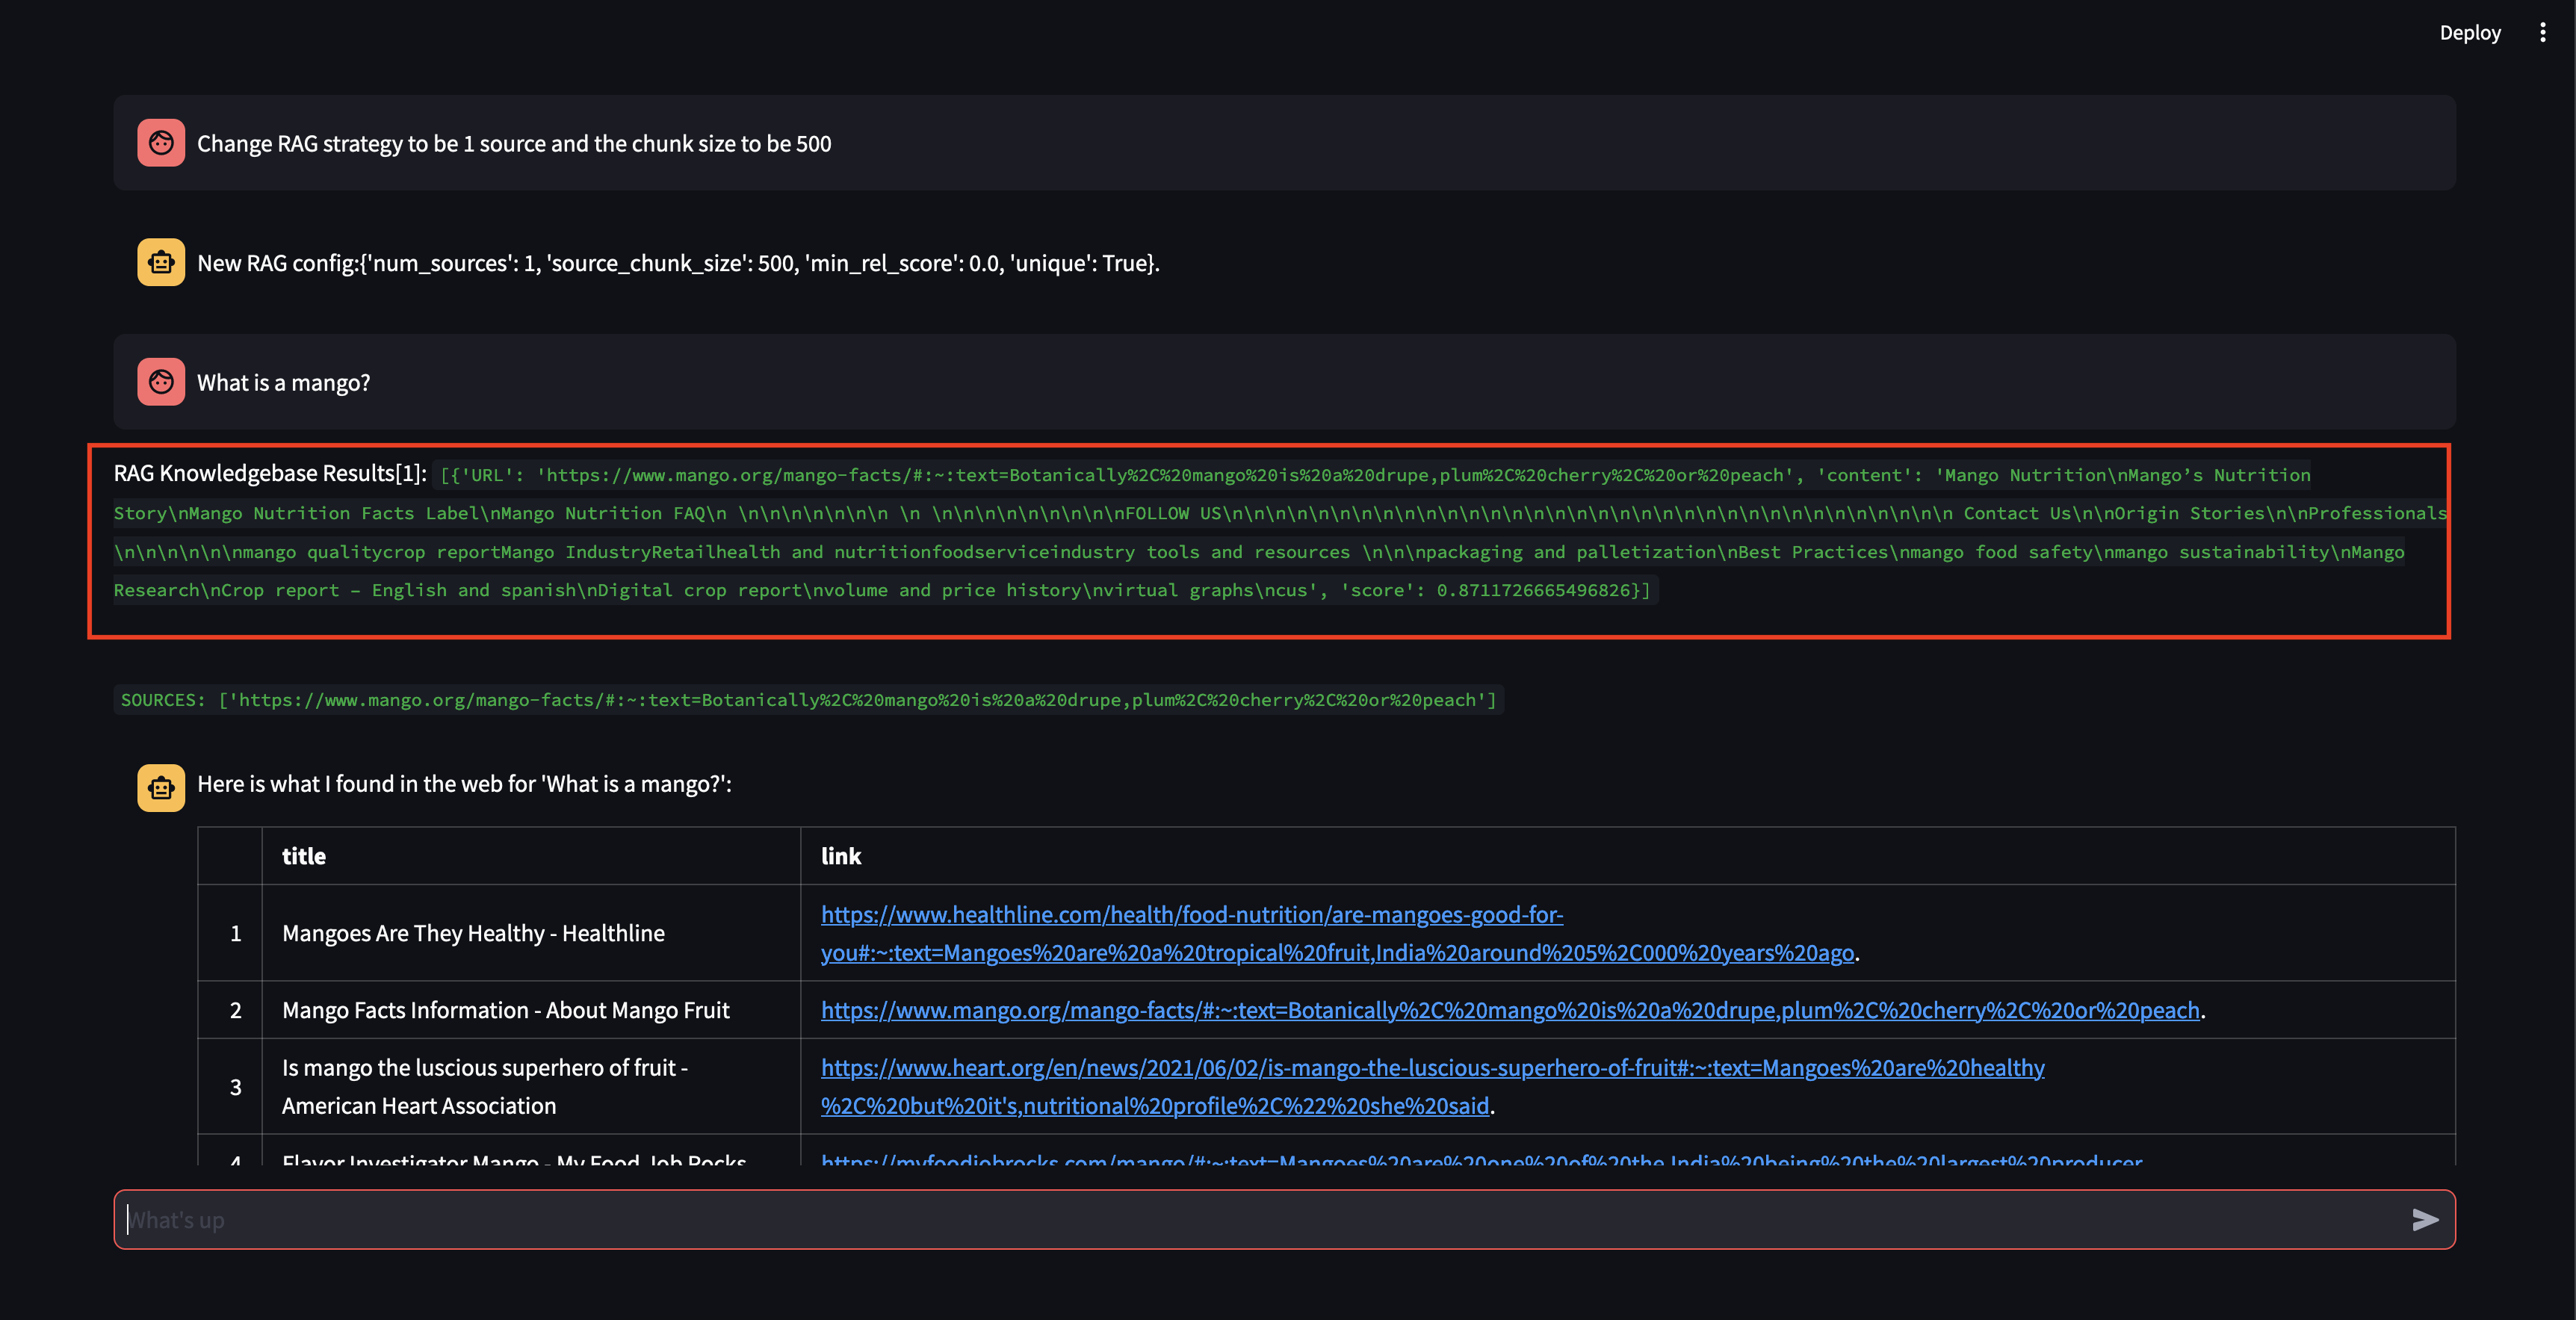The height and width of the screenshot is (1320, 2576).
Task: Click row number 3 in results table
Action: 235,1087
